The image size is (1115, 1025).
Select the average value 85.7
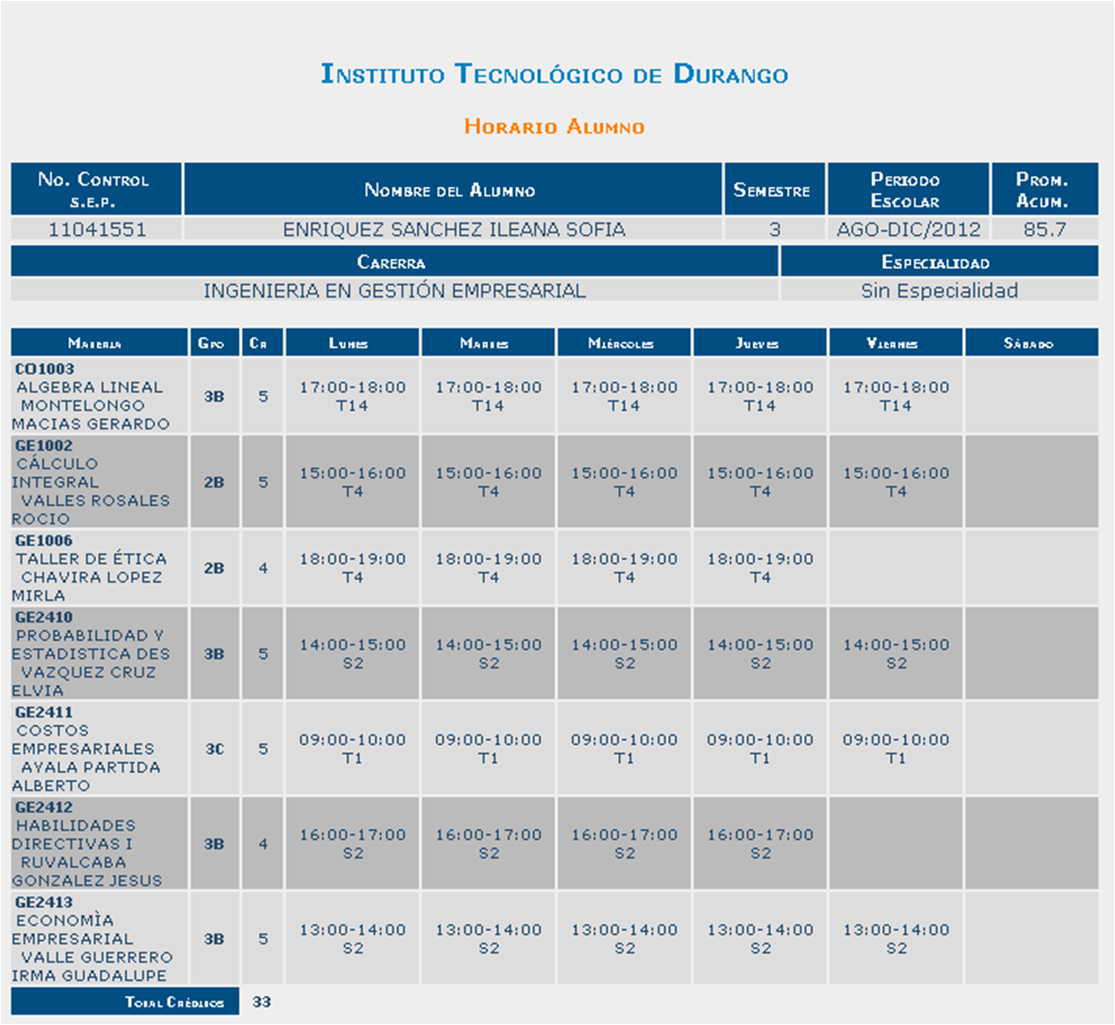1045,229
